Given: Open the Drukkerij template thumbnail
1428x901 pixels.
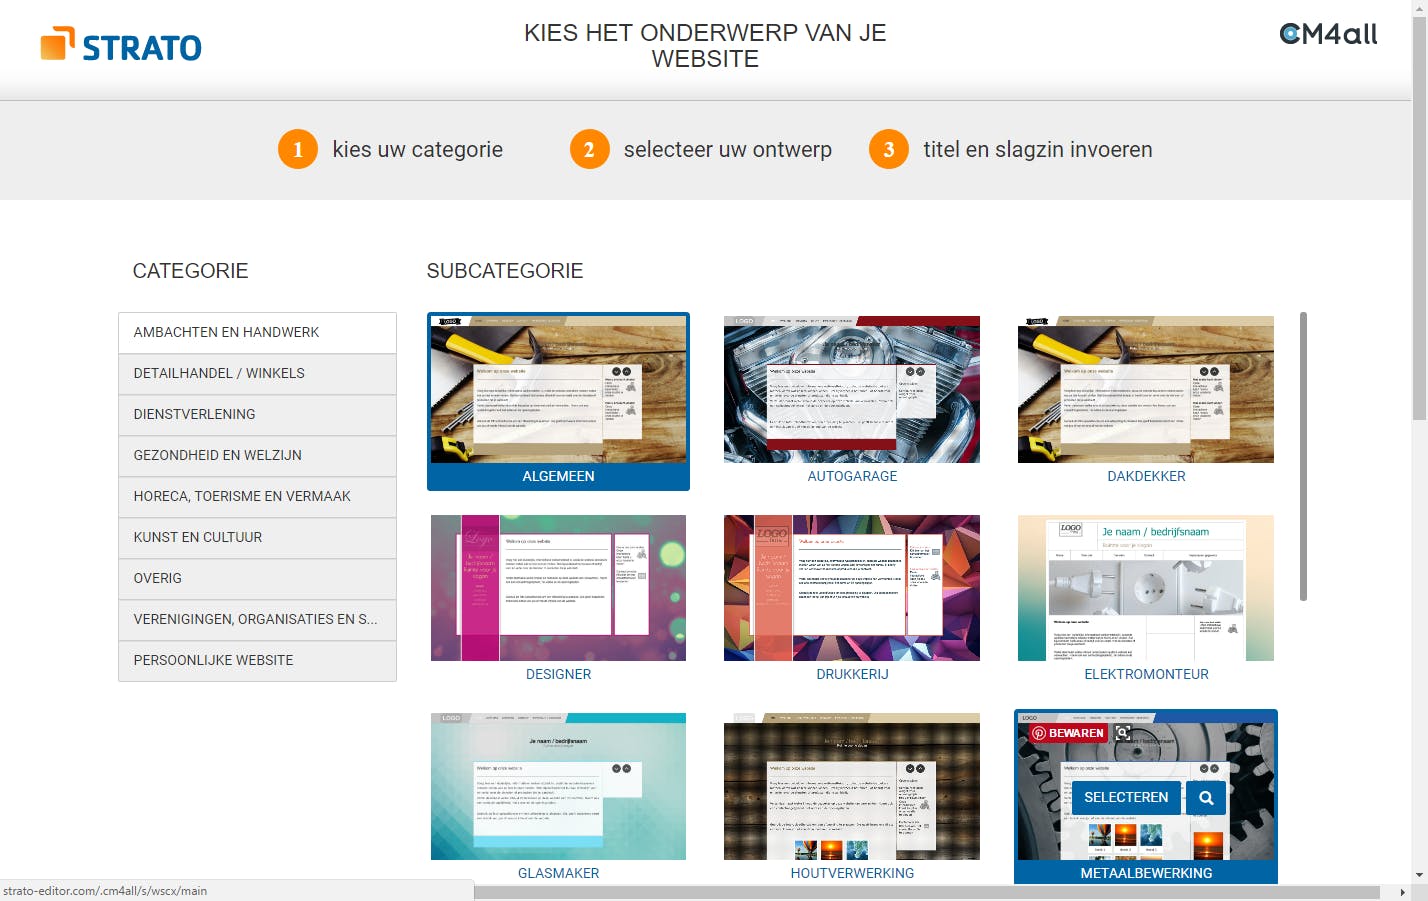Looking at the screenshot, I should coord(852,588).
